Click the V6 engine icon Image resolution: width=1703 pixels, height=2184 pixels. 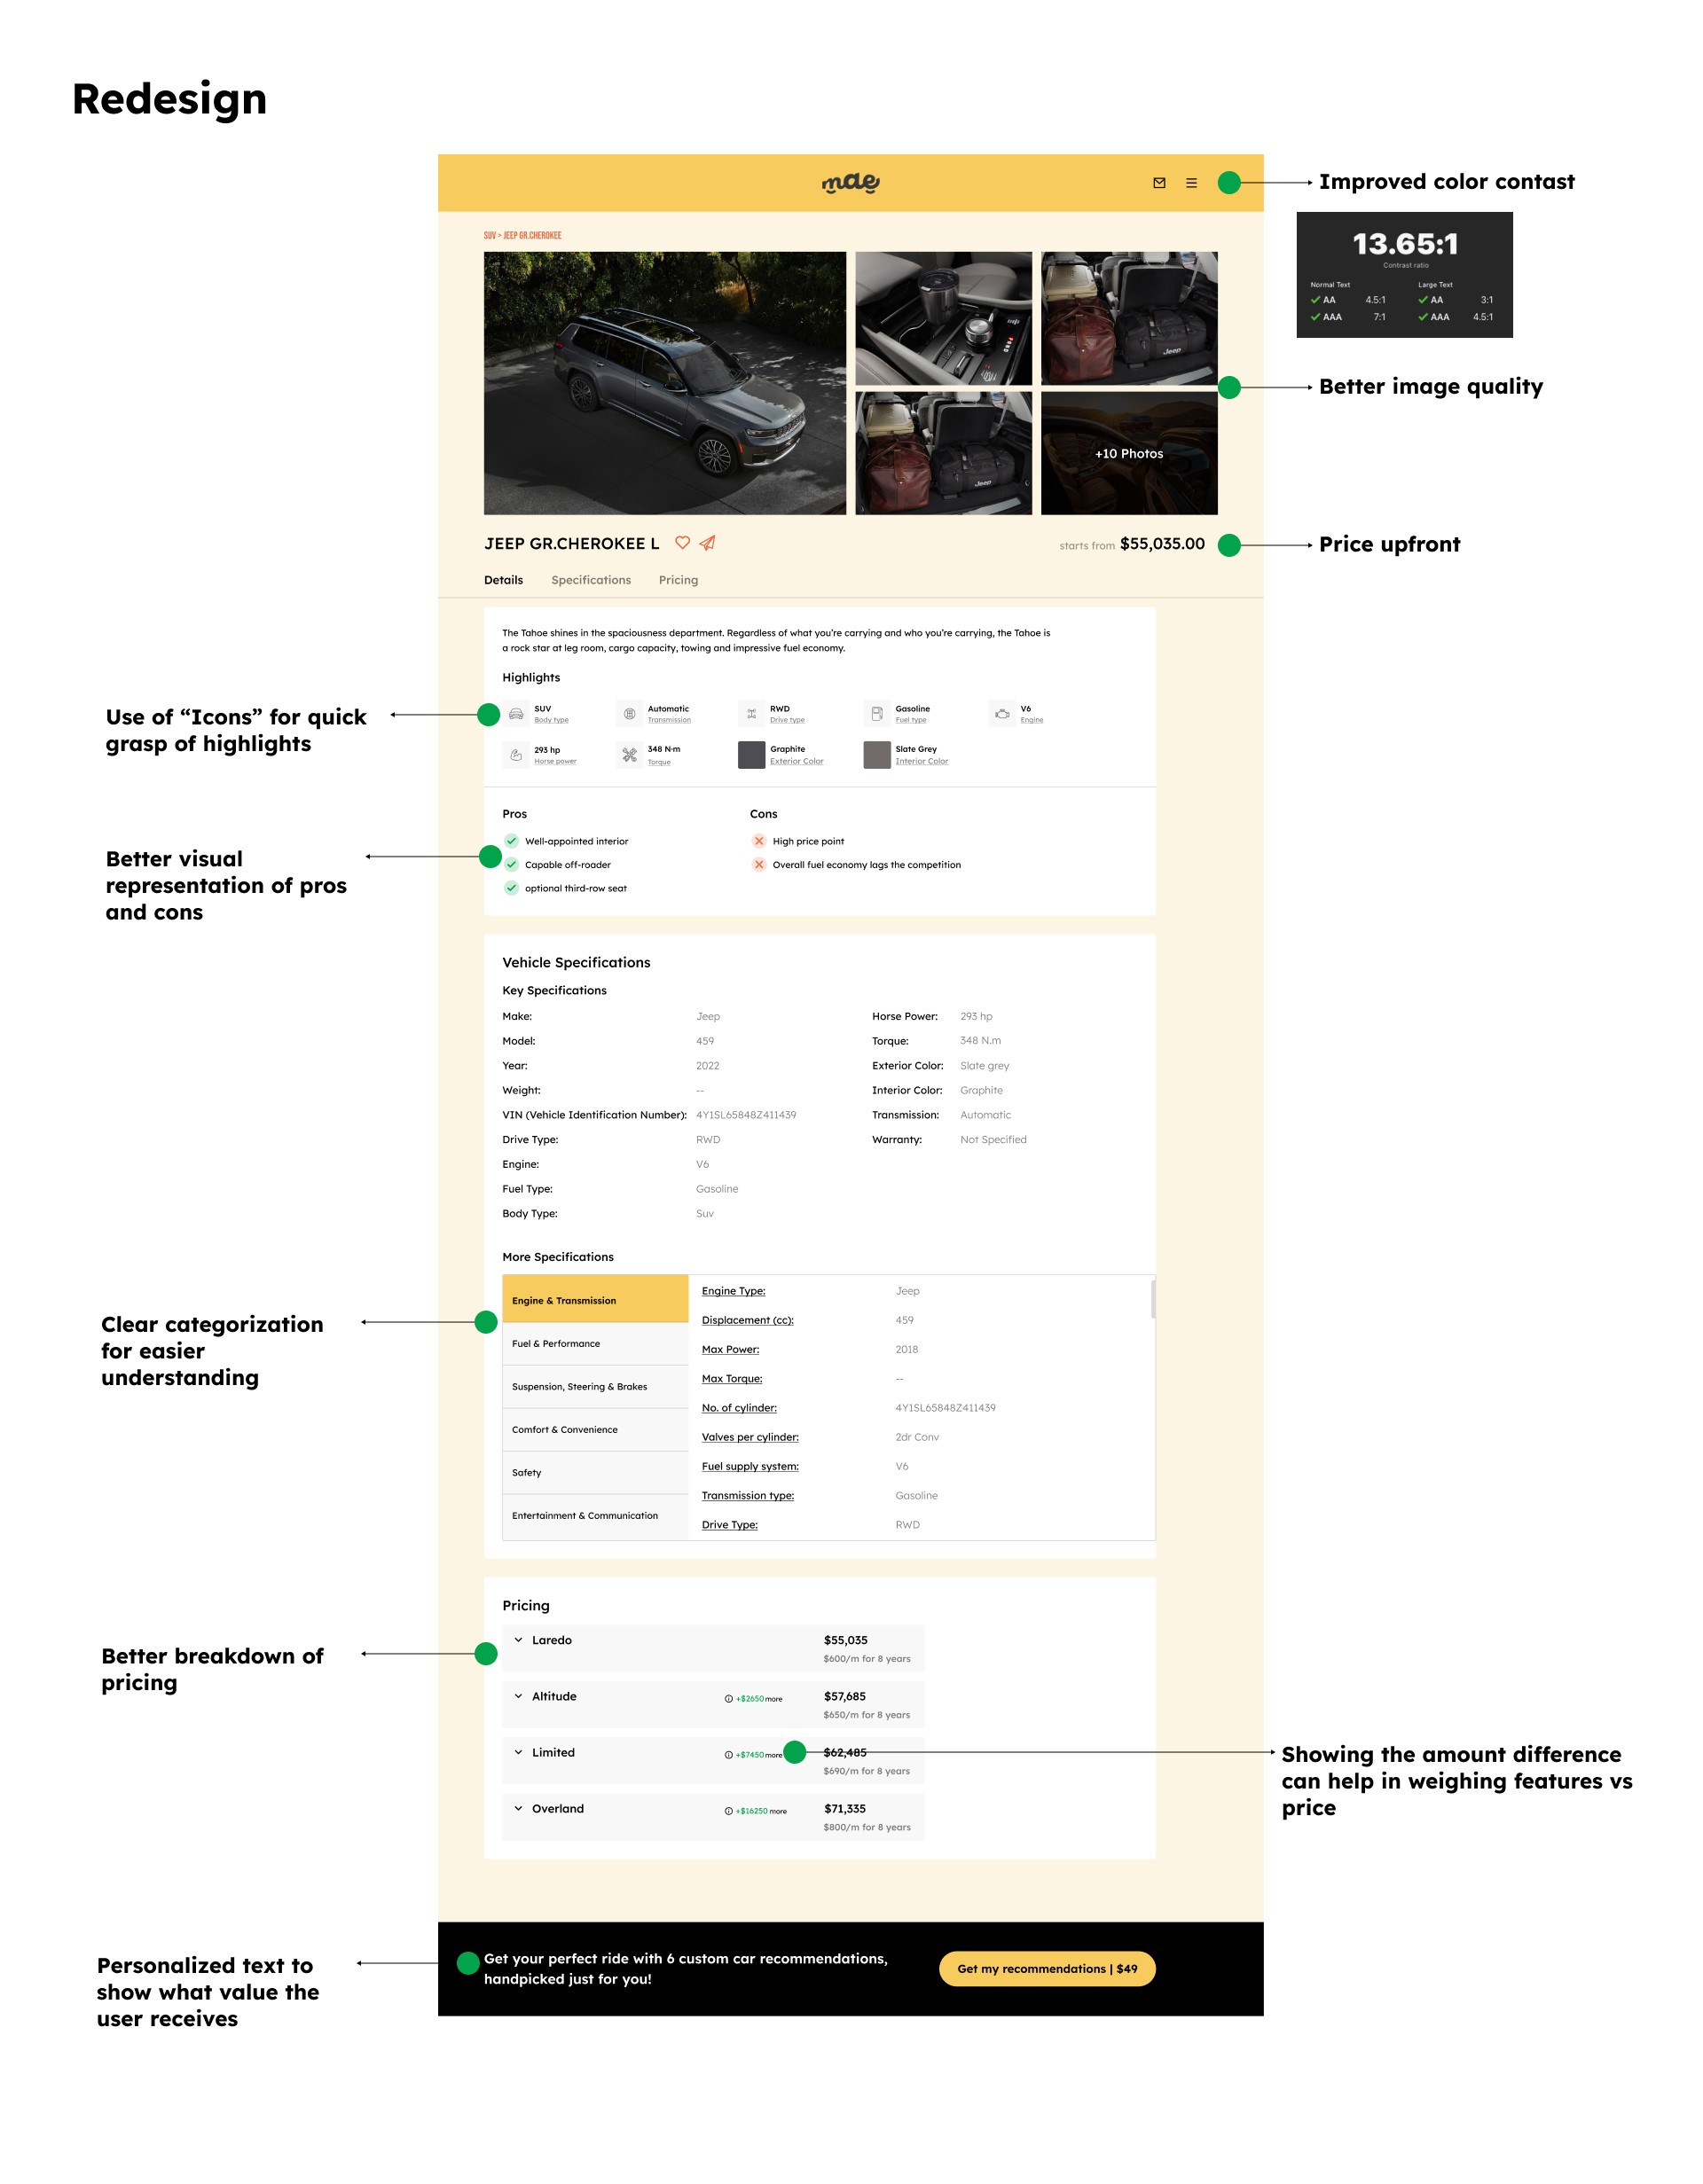[1002, 714]
